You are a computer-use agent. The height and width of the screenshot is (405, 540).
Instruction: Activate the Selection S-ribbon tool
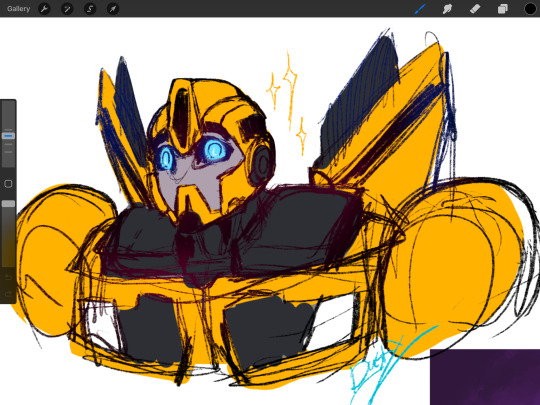click(x=90, y=9)
